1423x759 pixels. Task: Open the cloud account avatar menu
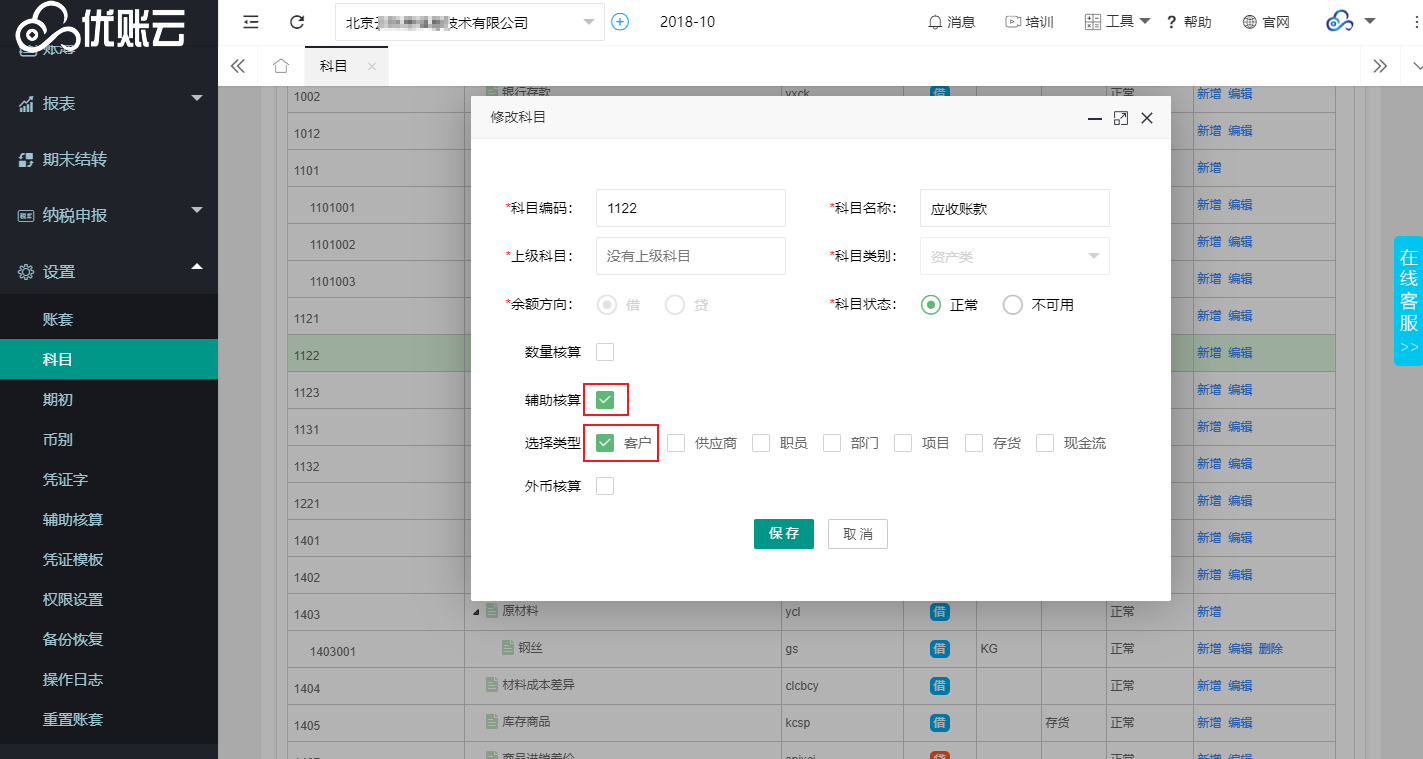(1351, 21)
